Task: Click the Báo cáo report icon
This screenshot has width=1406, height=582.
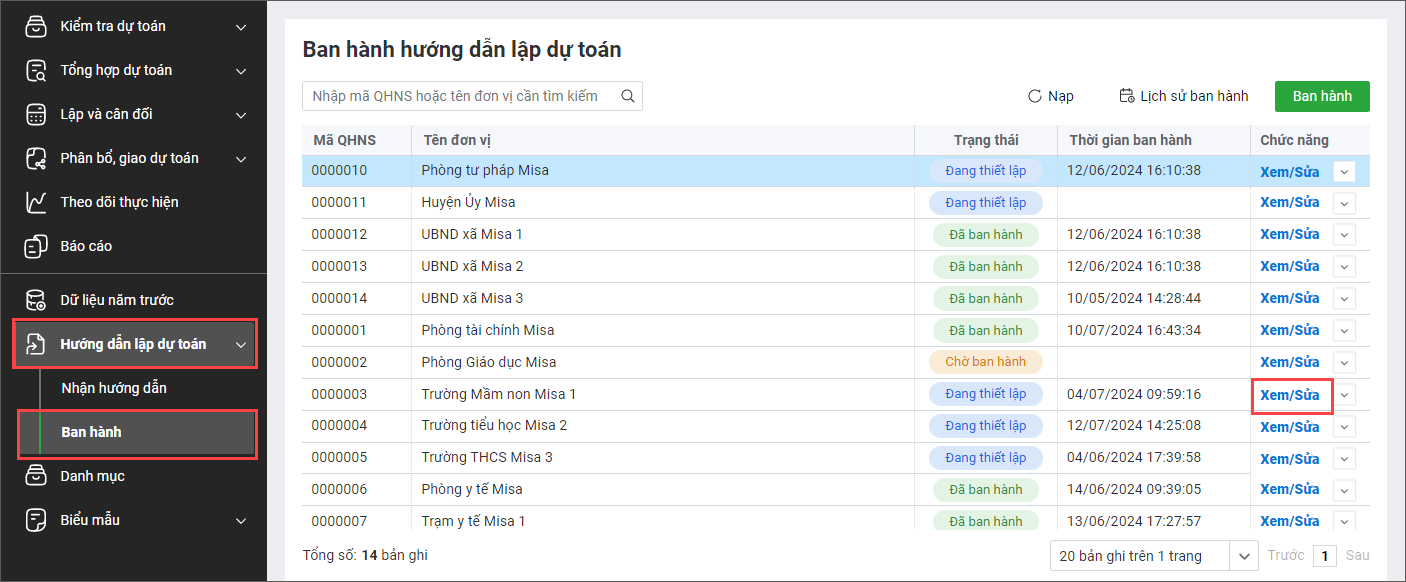Action: pyautogui.click(x=36, y=246)
